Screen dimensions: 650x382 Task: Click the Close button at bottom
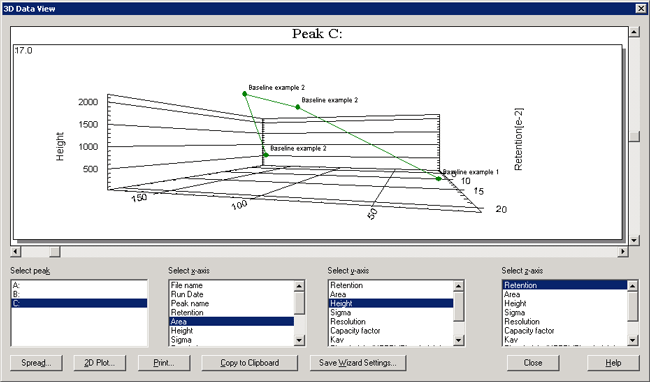533,363
